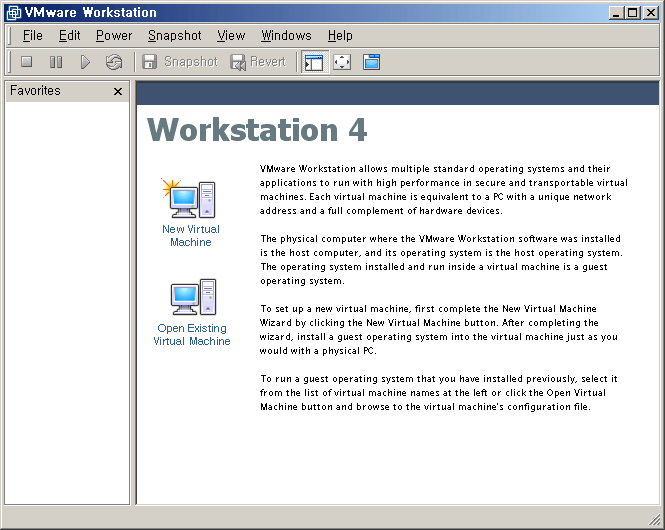Click the Reset circular arrows icon
Screen dimensions: 665x530
coord(114,62)
